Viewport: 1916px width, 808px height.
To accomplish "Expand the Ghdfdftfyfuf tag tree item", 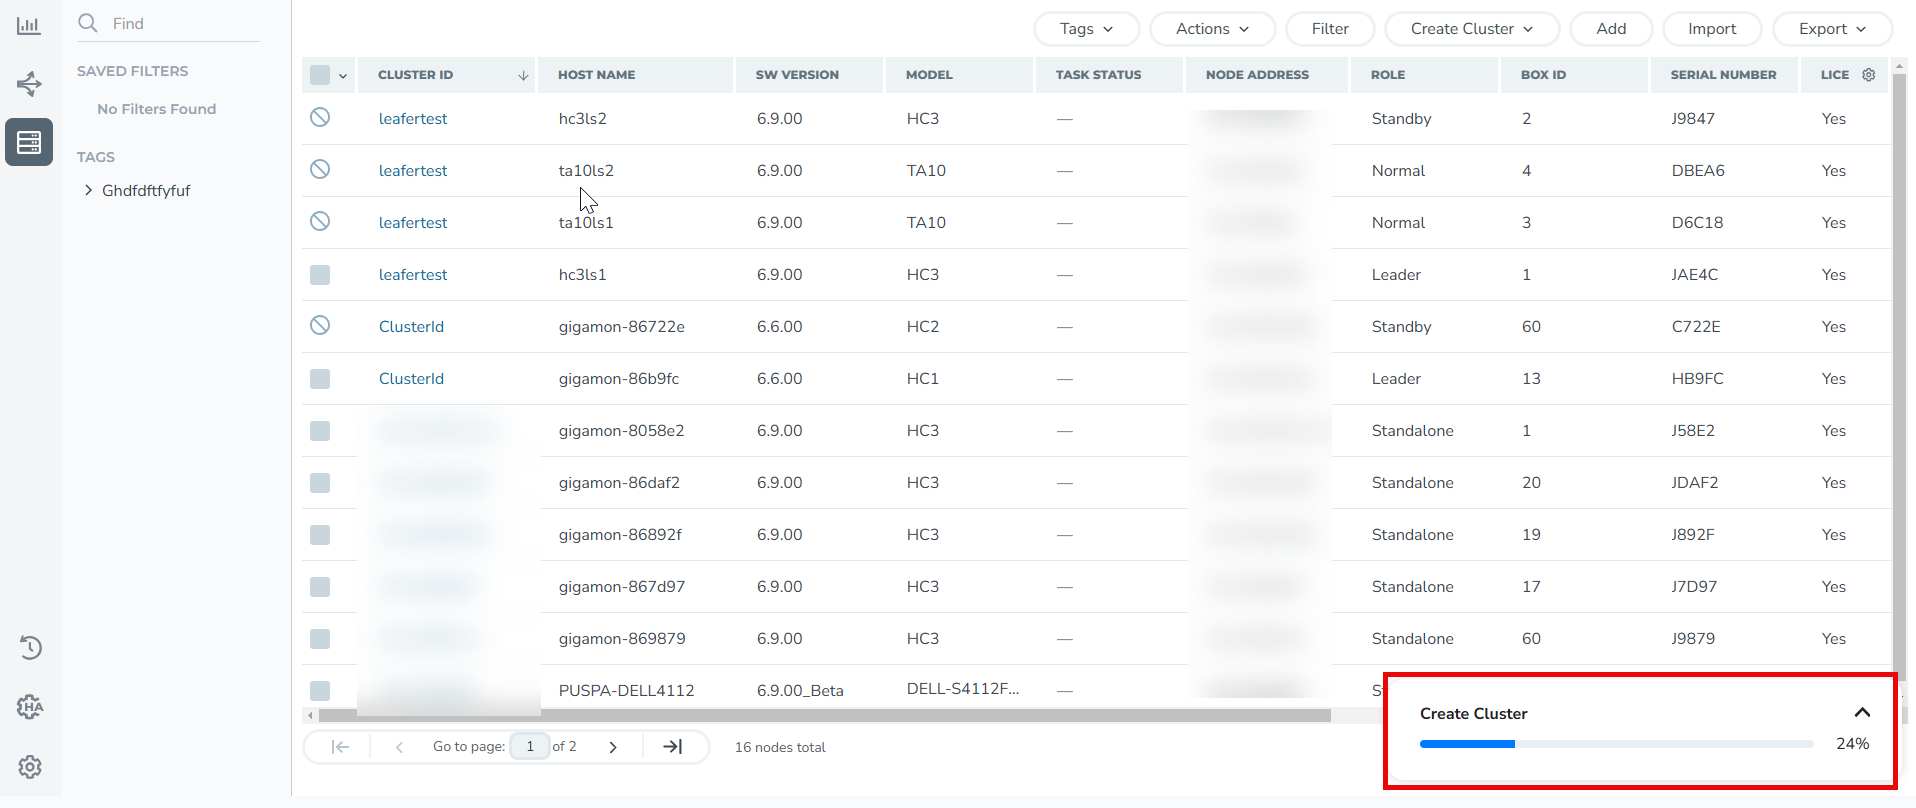I will 89,191.
